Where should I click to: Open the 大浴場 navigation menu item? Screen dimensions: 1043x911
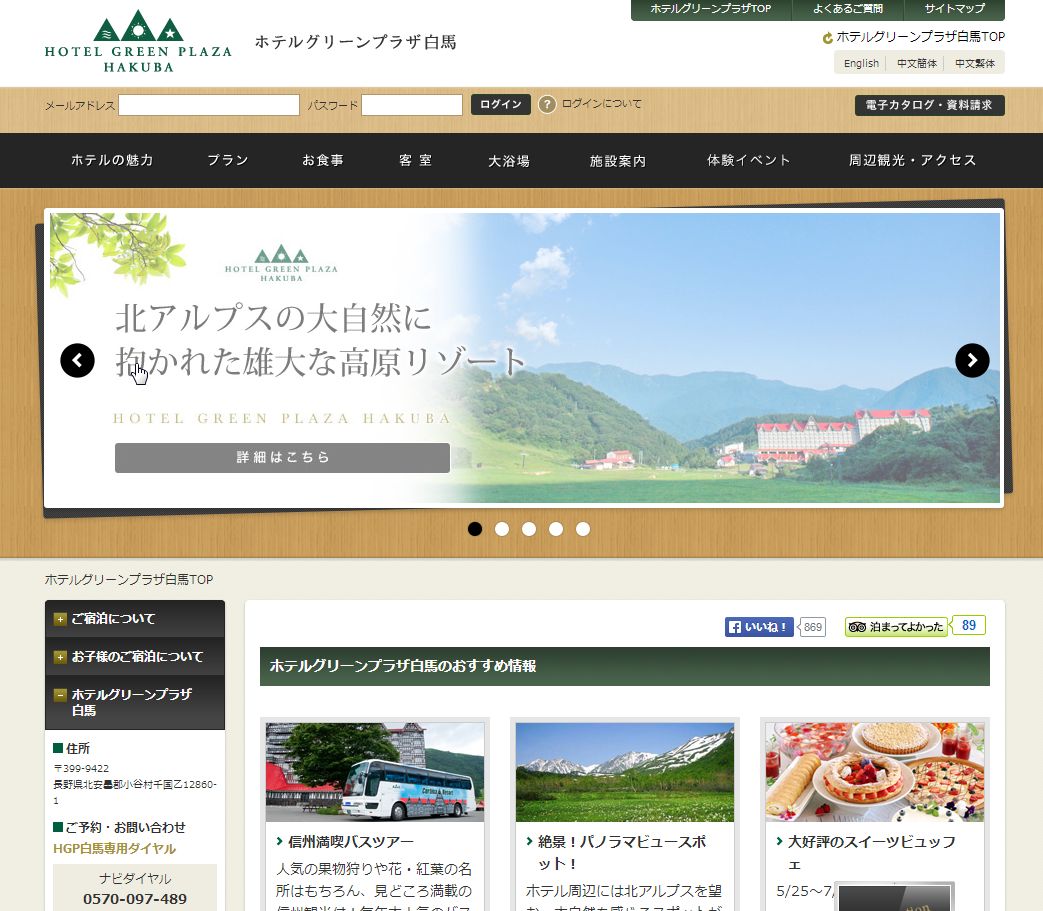click(509, 160)
